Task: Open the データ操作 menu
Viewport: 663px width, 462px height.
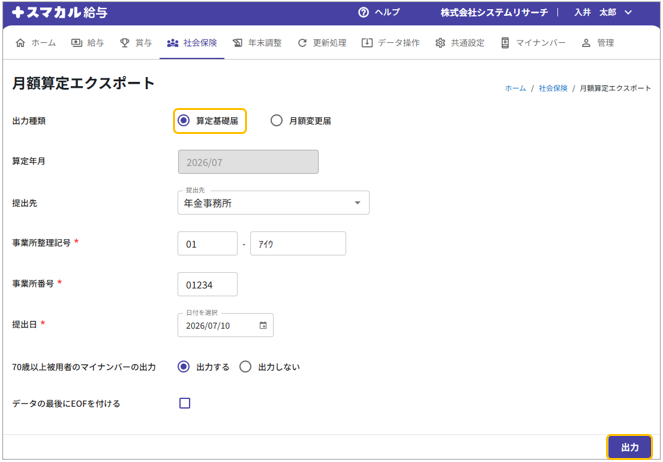Action: [x=391, y=43]
